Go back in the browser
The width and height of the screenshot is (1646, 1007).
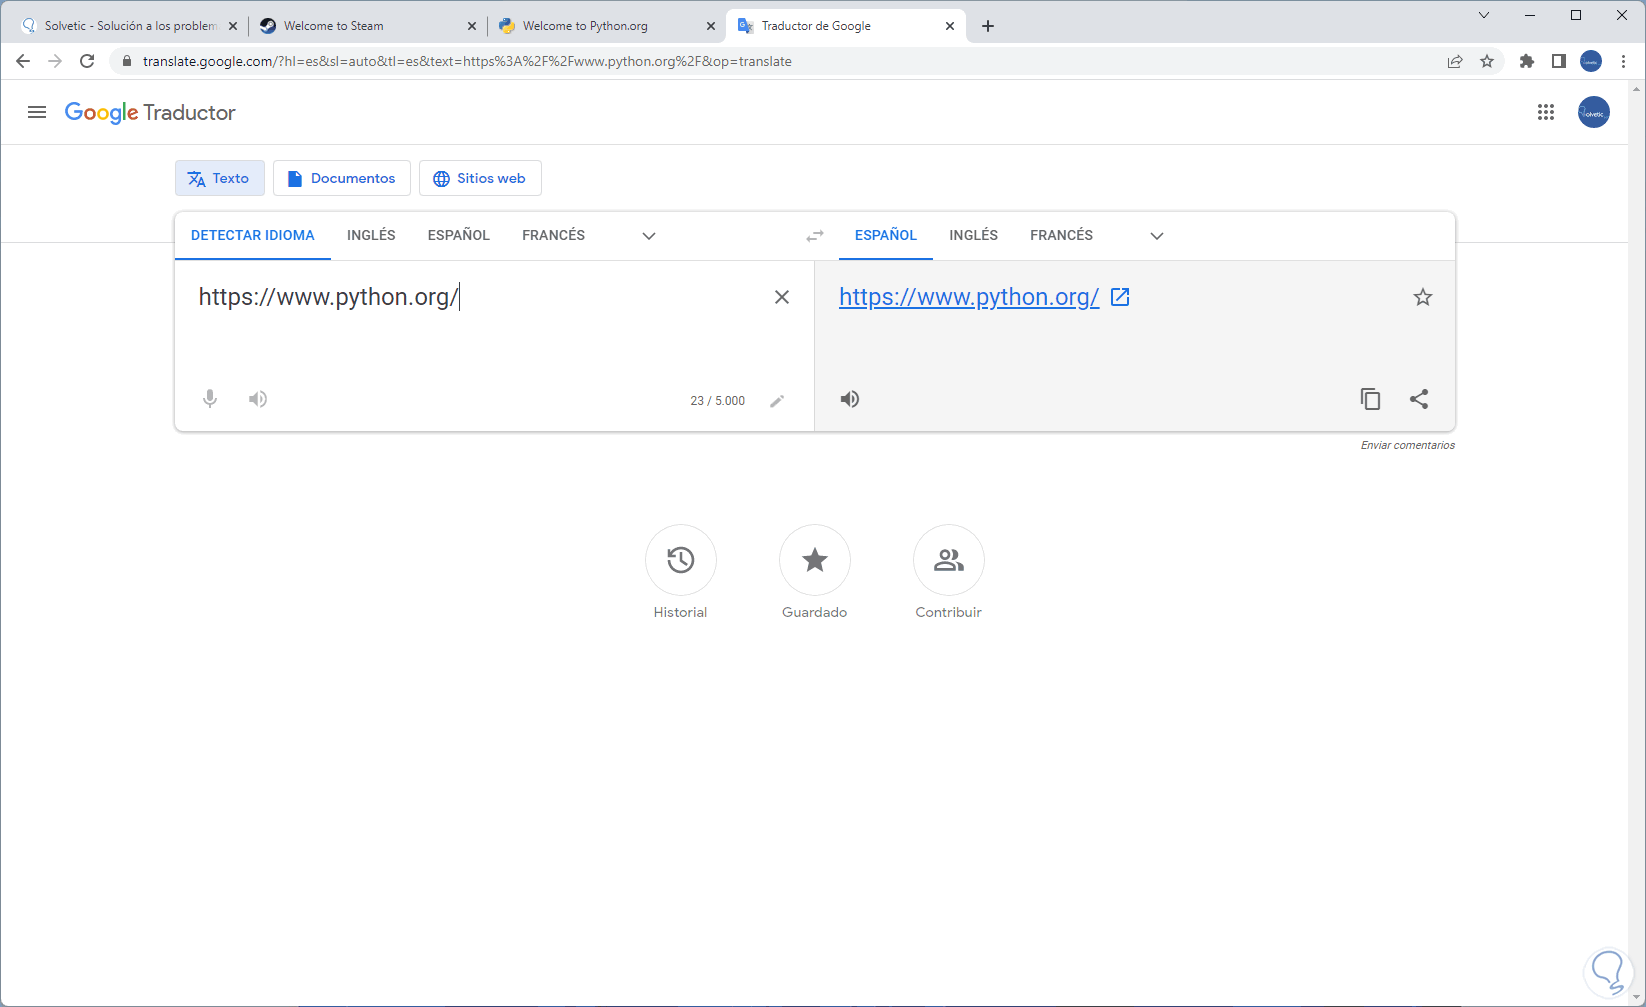(23, 61)
